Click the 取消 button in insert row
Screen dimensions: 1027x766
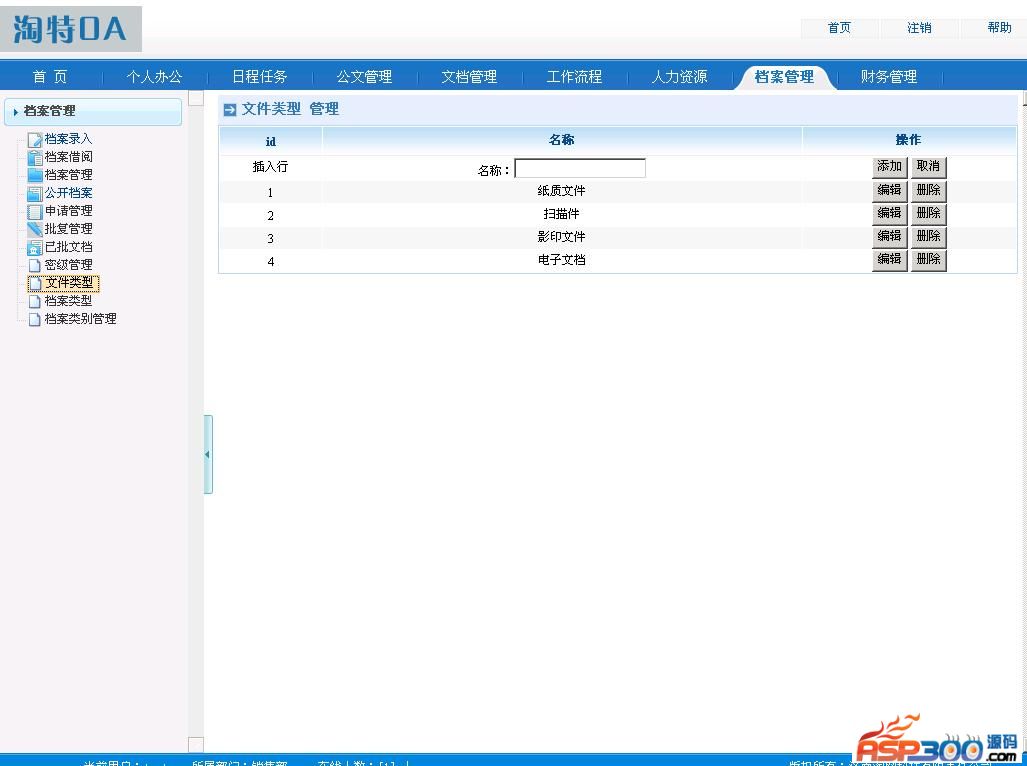click(x=928, y=167)
